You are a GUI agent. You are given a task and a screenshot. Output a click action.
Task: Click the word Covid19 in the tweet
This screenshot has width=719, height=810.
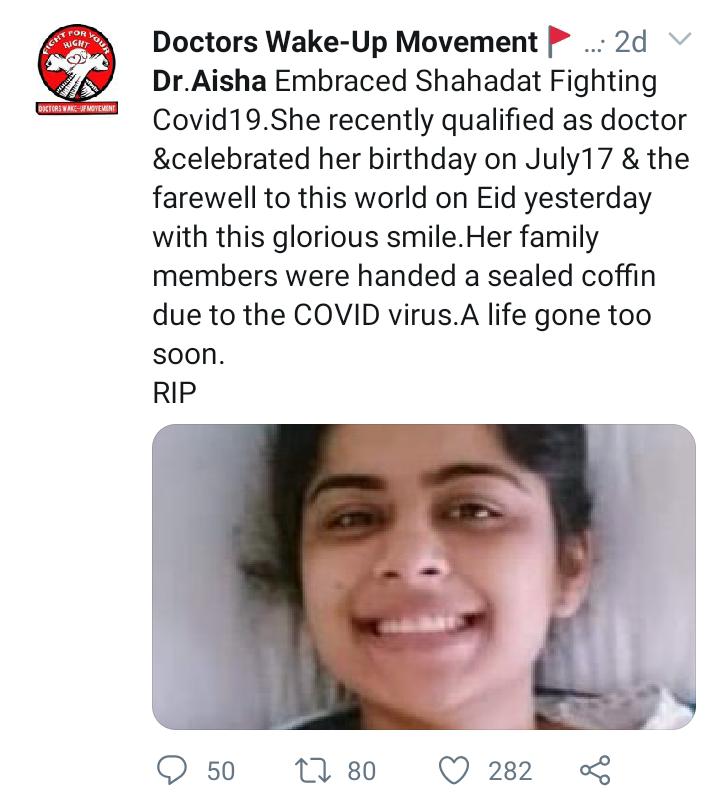tap(208, 120)
